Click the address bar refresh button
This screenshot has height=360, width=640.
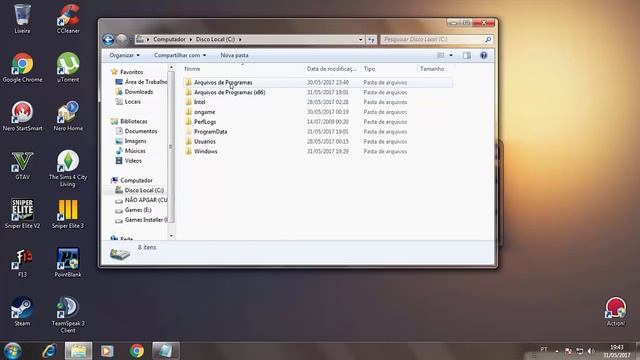click(x=371, y=40)
